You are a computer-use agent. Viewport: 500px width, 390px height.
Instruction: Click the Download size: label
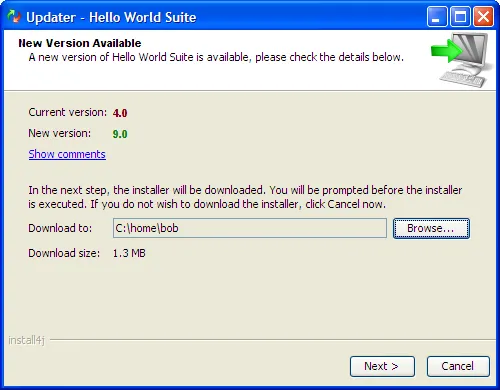(64, 253)
